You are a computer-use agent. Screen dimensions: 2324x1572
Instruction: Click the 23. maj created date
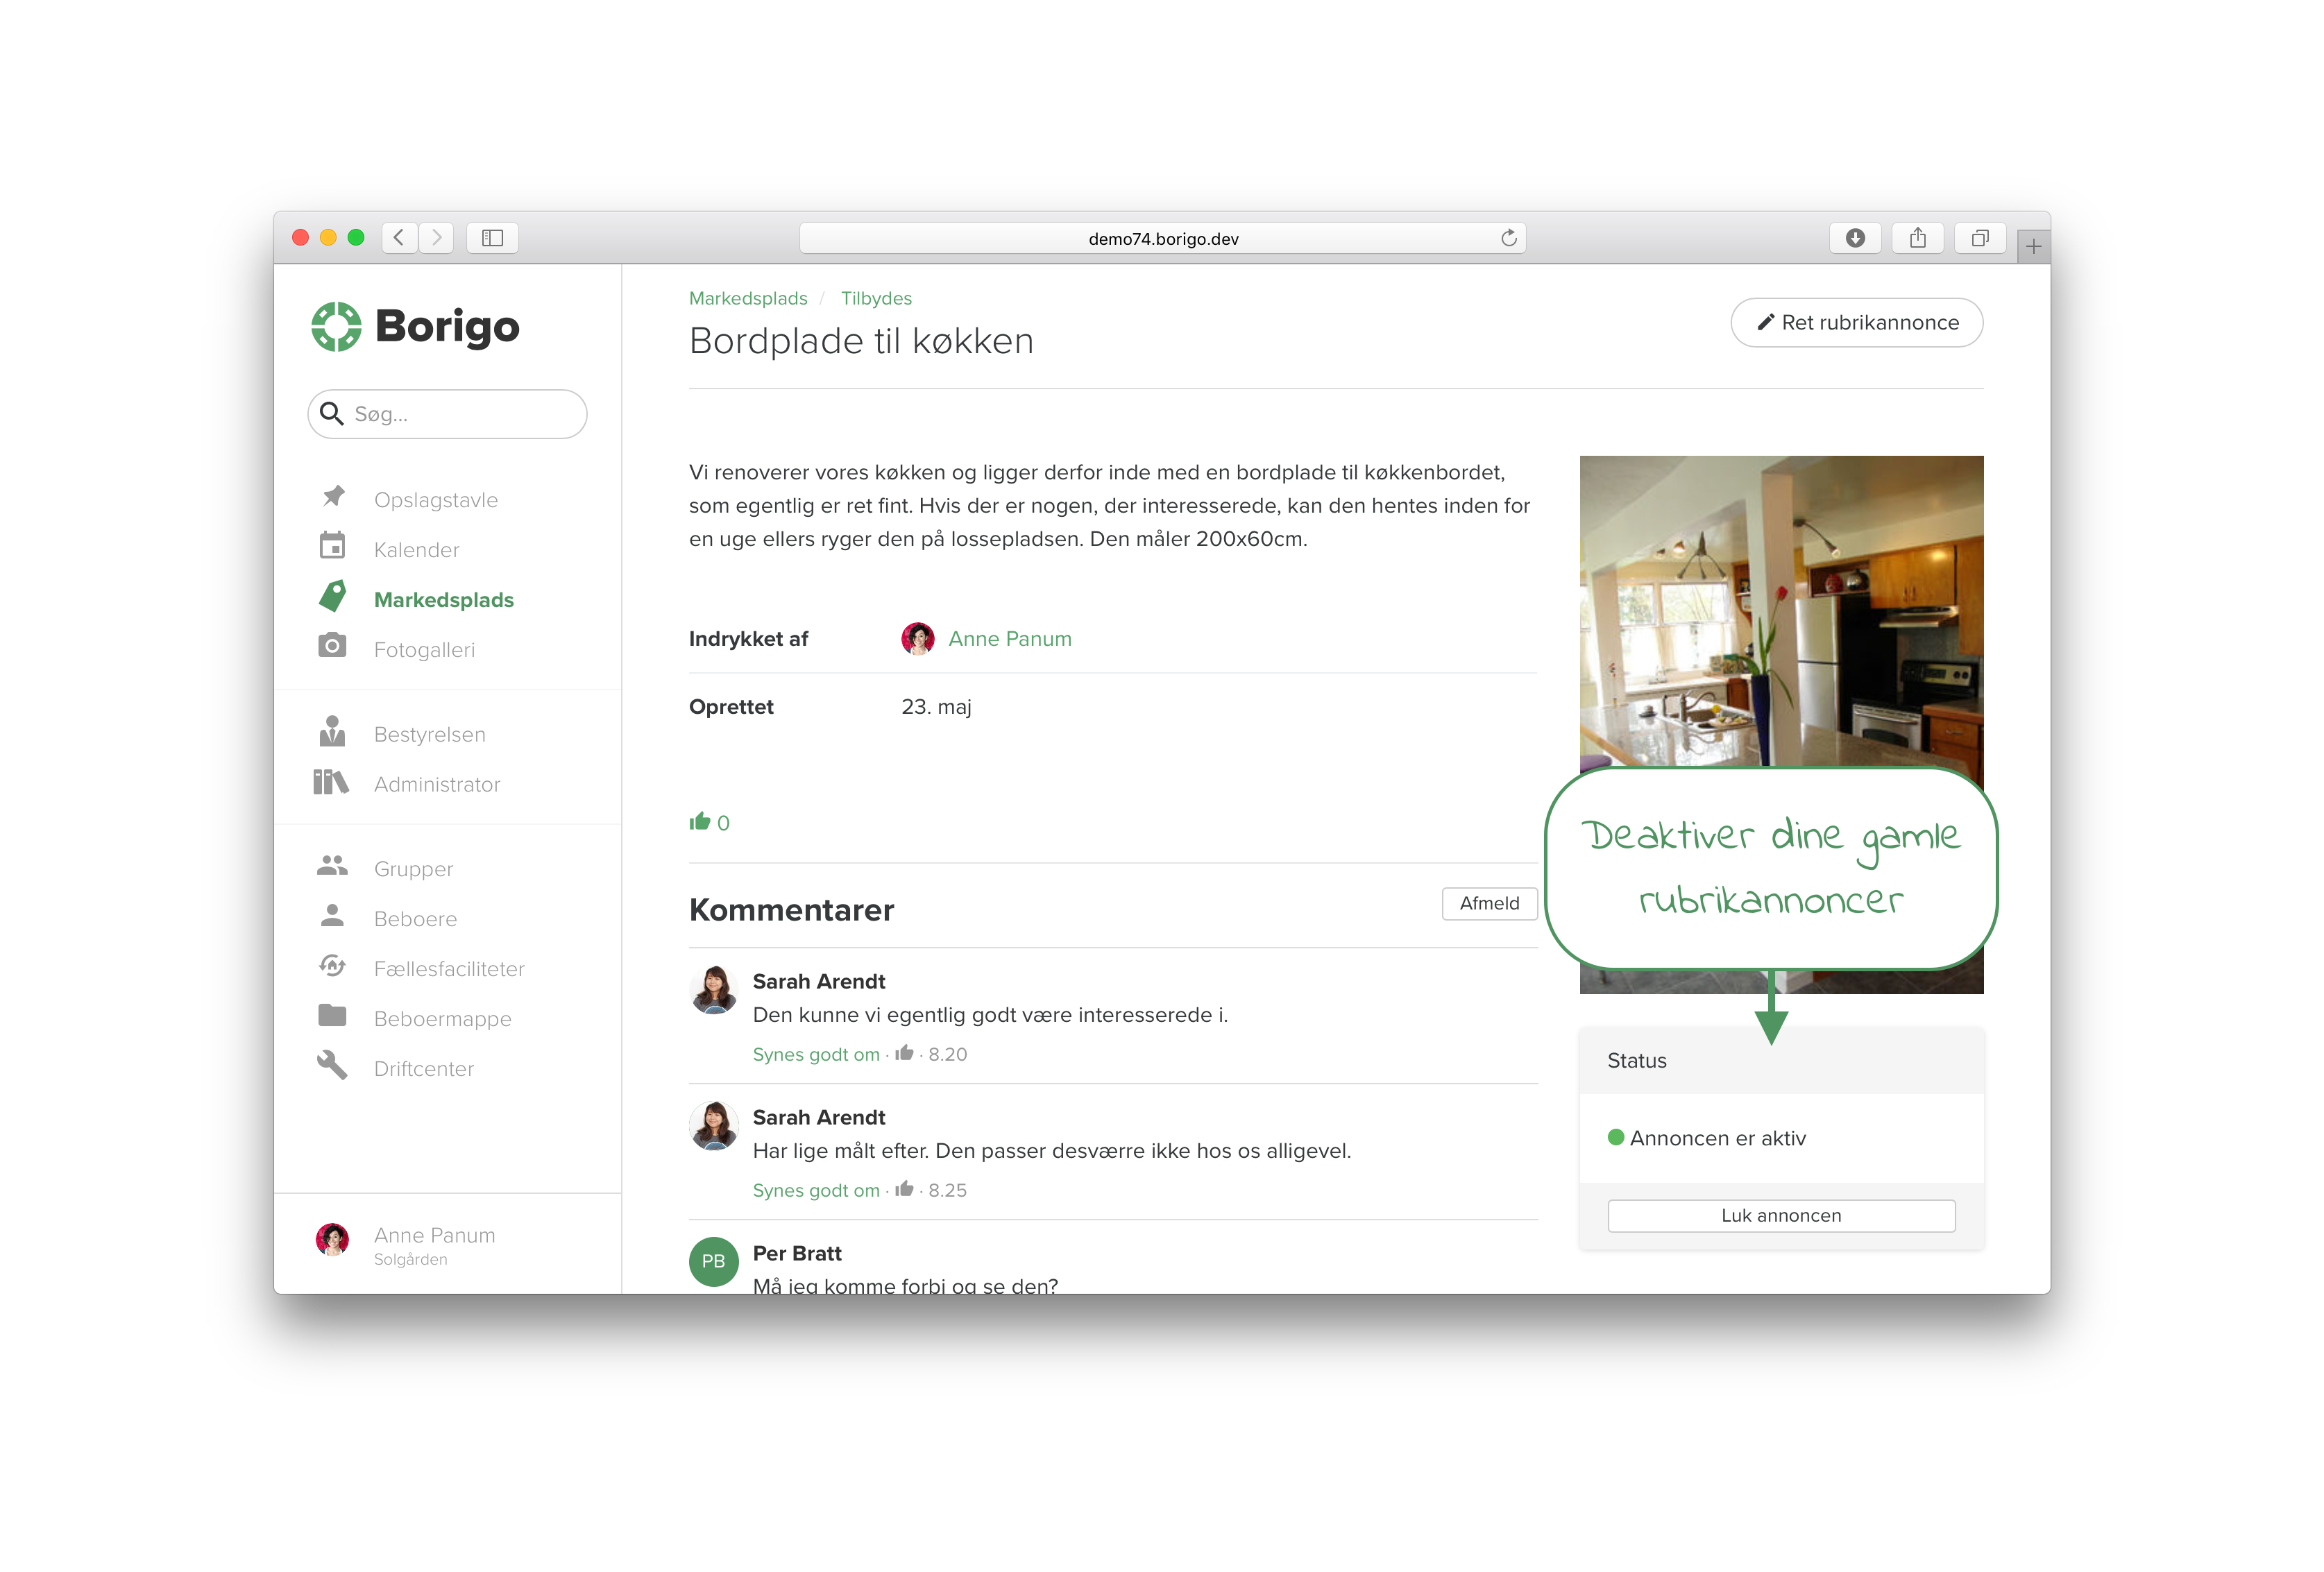(x=936, y=706)
